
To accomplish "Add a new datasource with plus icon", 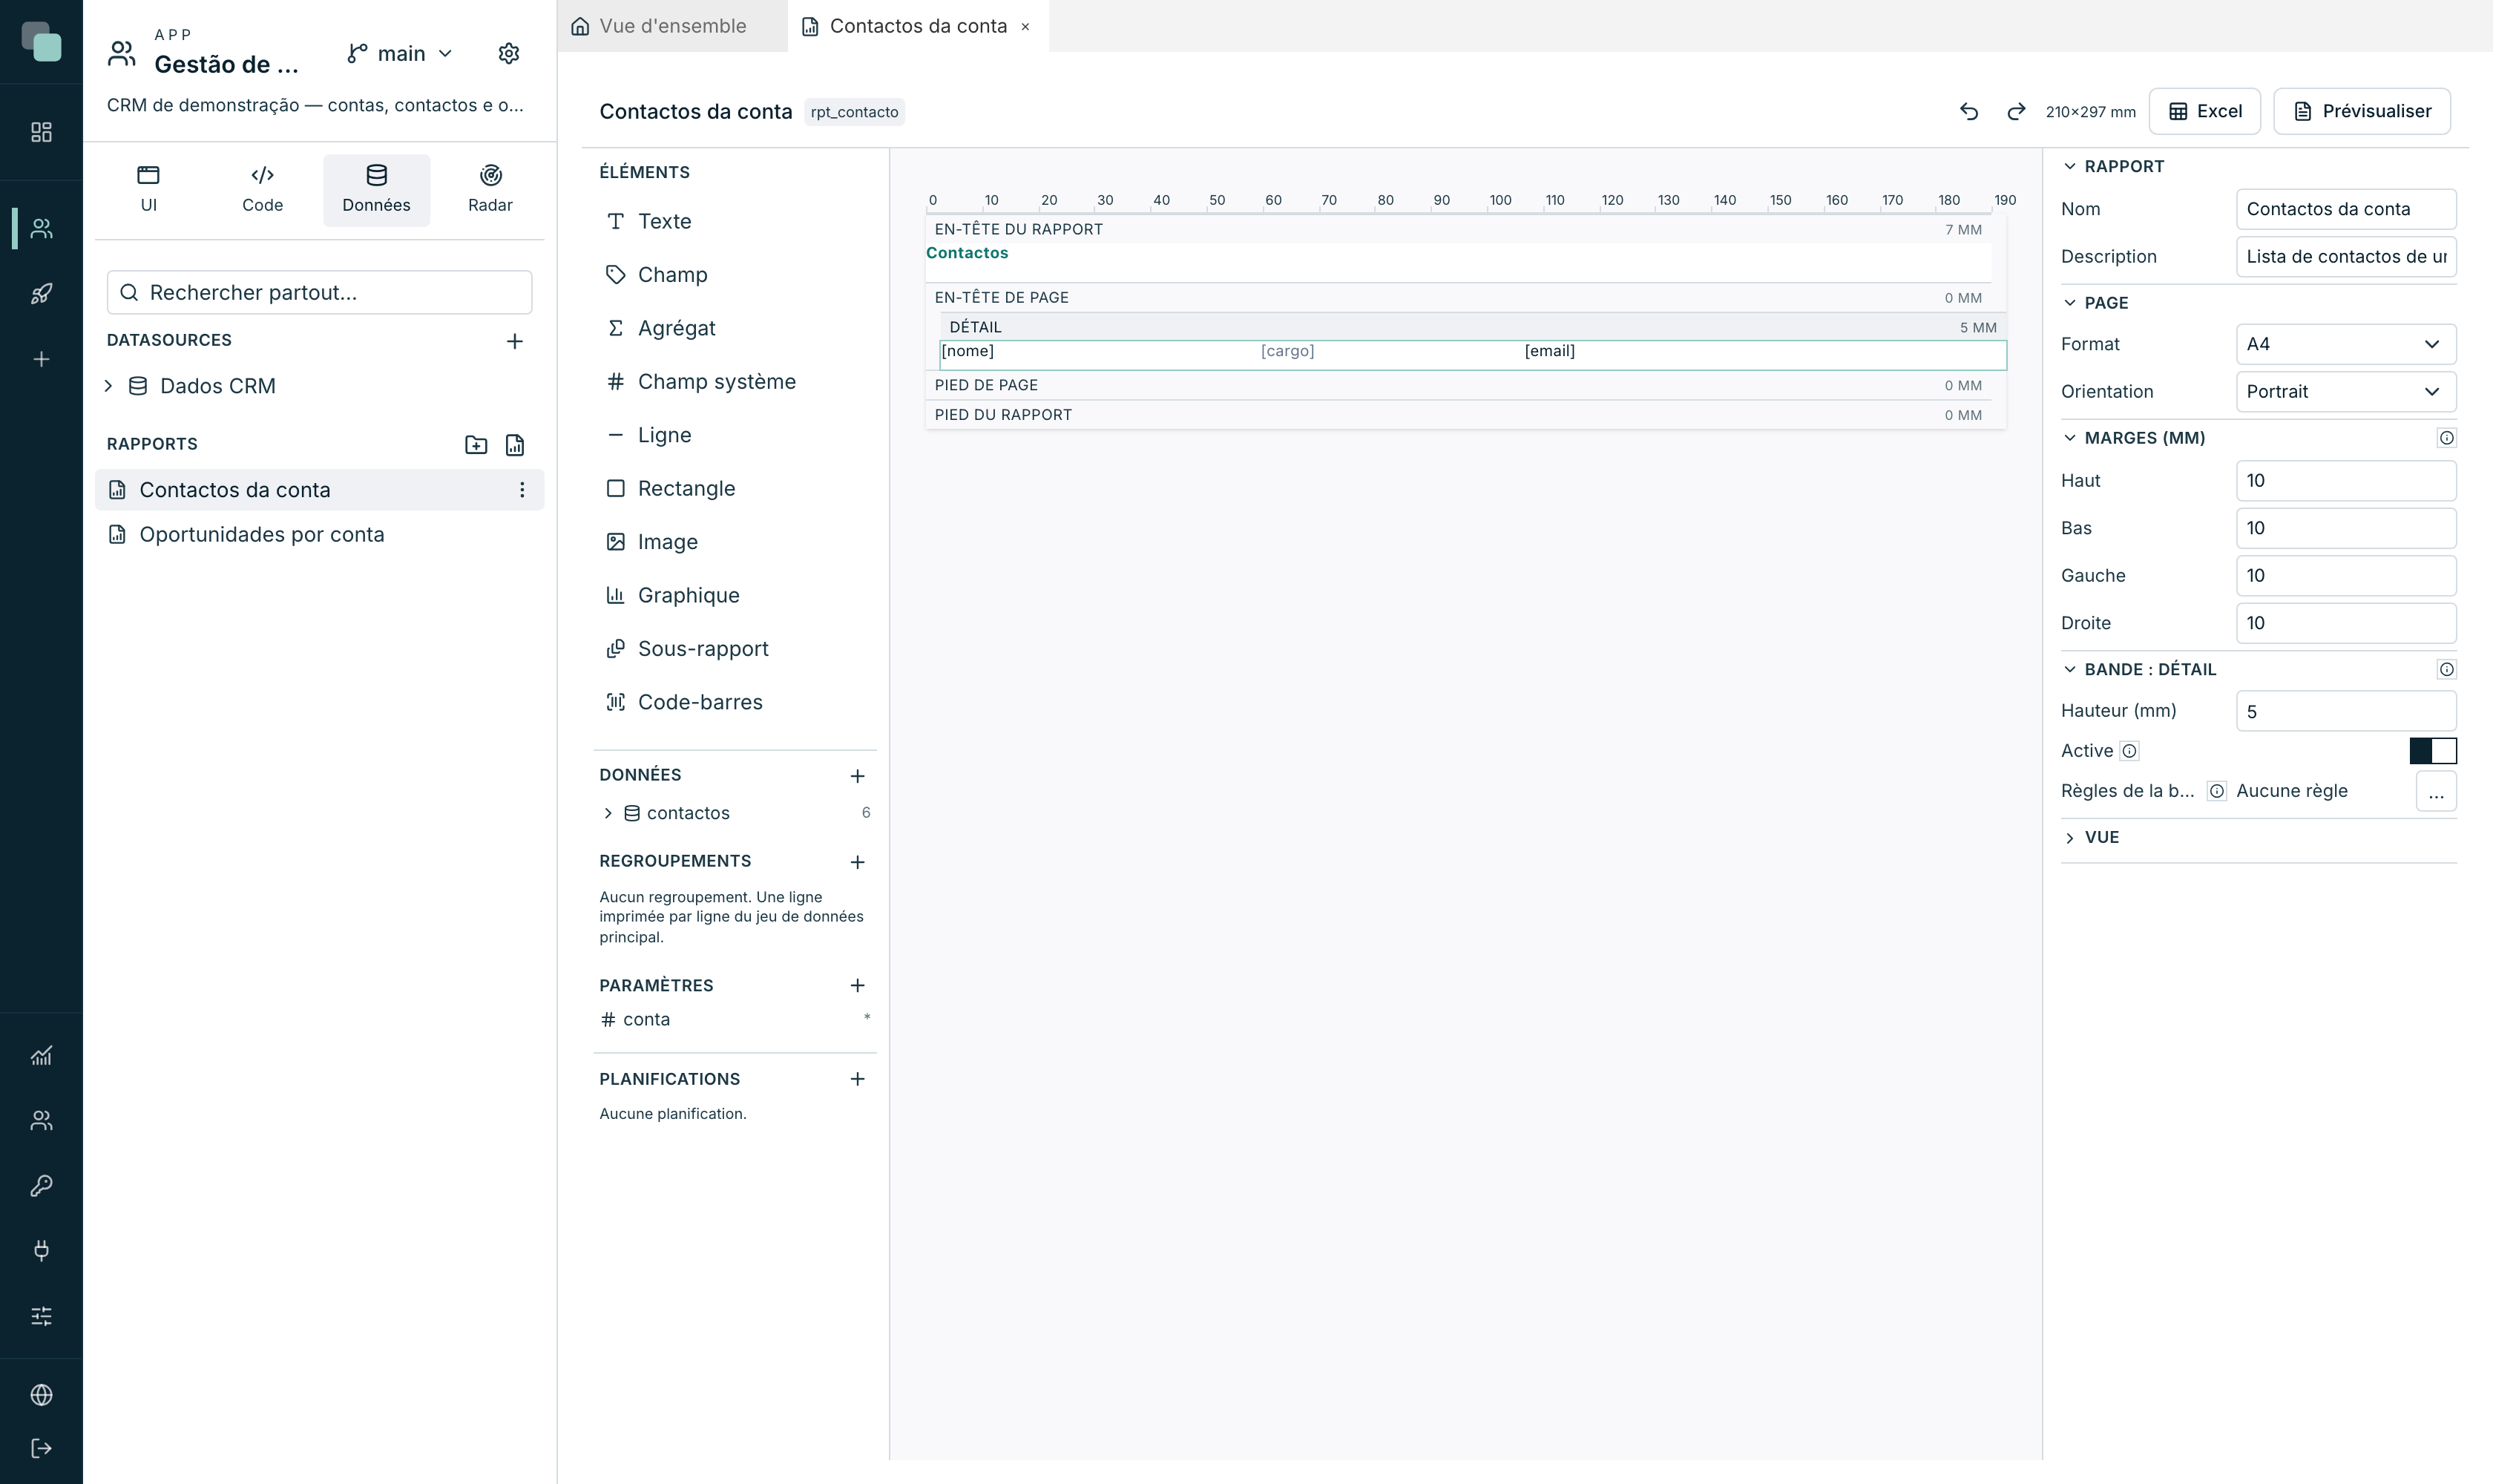I will [515, 341].
